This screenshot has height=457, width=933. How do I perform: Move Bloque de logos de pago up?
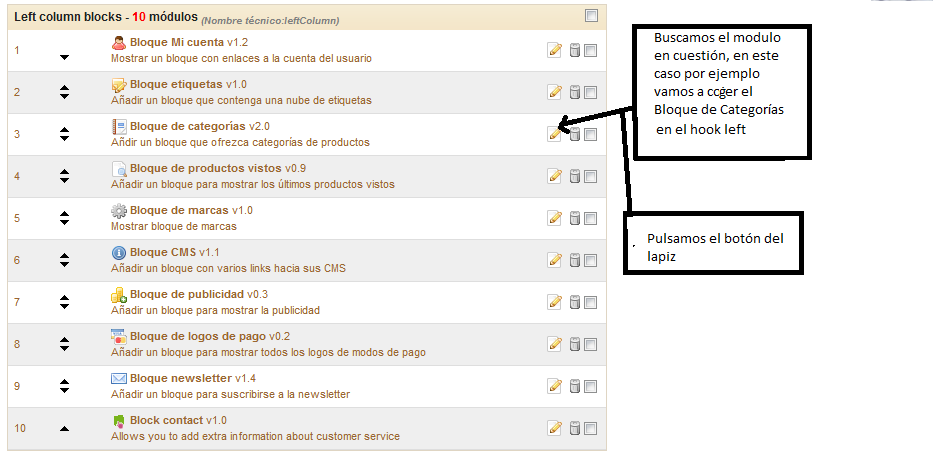click(x=65, y=340)
